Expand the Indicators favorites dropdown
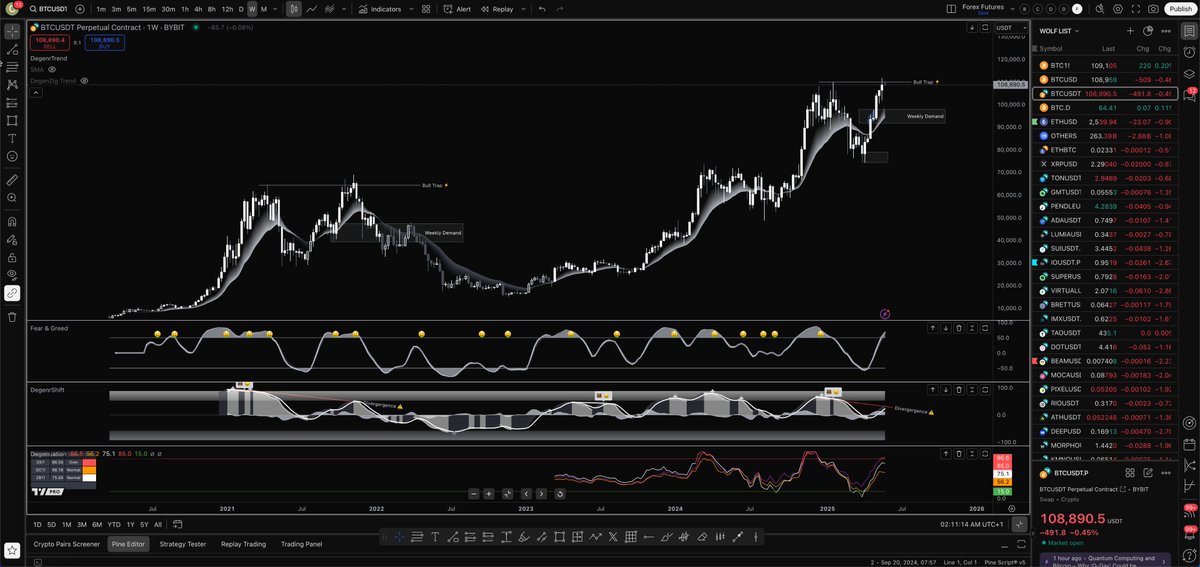This screenshot has width=1200, height=567. [x=409, y=8]
